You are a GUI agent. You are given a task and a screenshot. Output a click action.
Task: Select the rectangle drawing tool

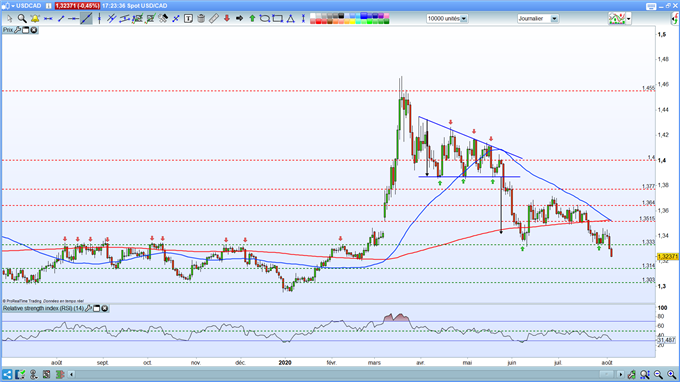tap(278, 19)
